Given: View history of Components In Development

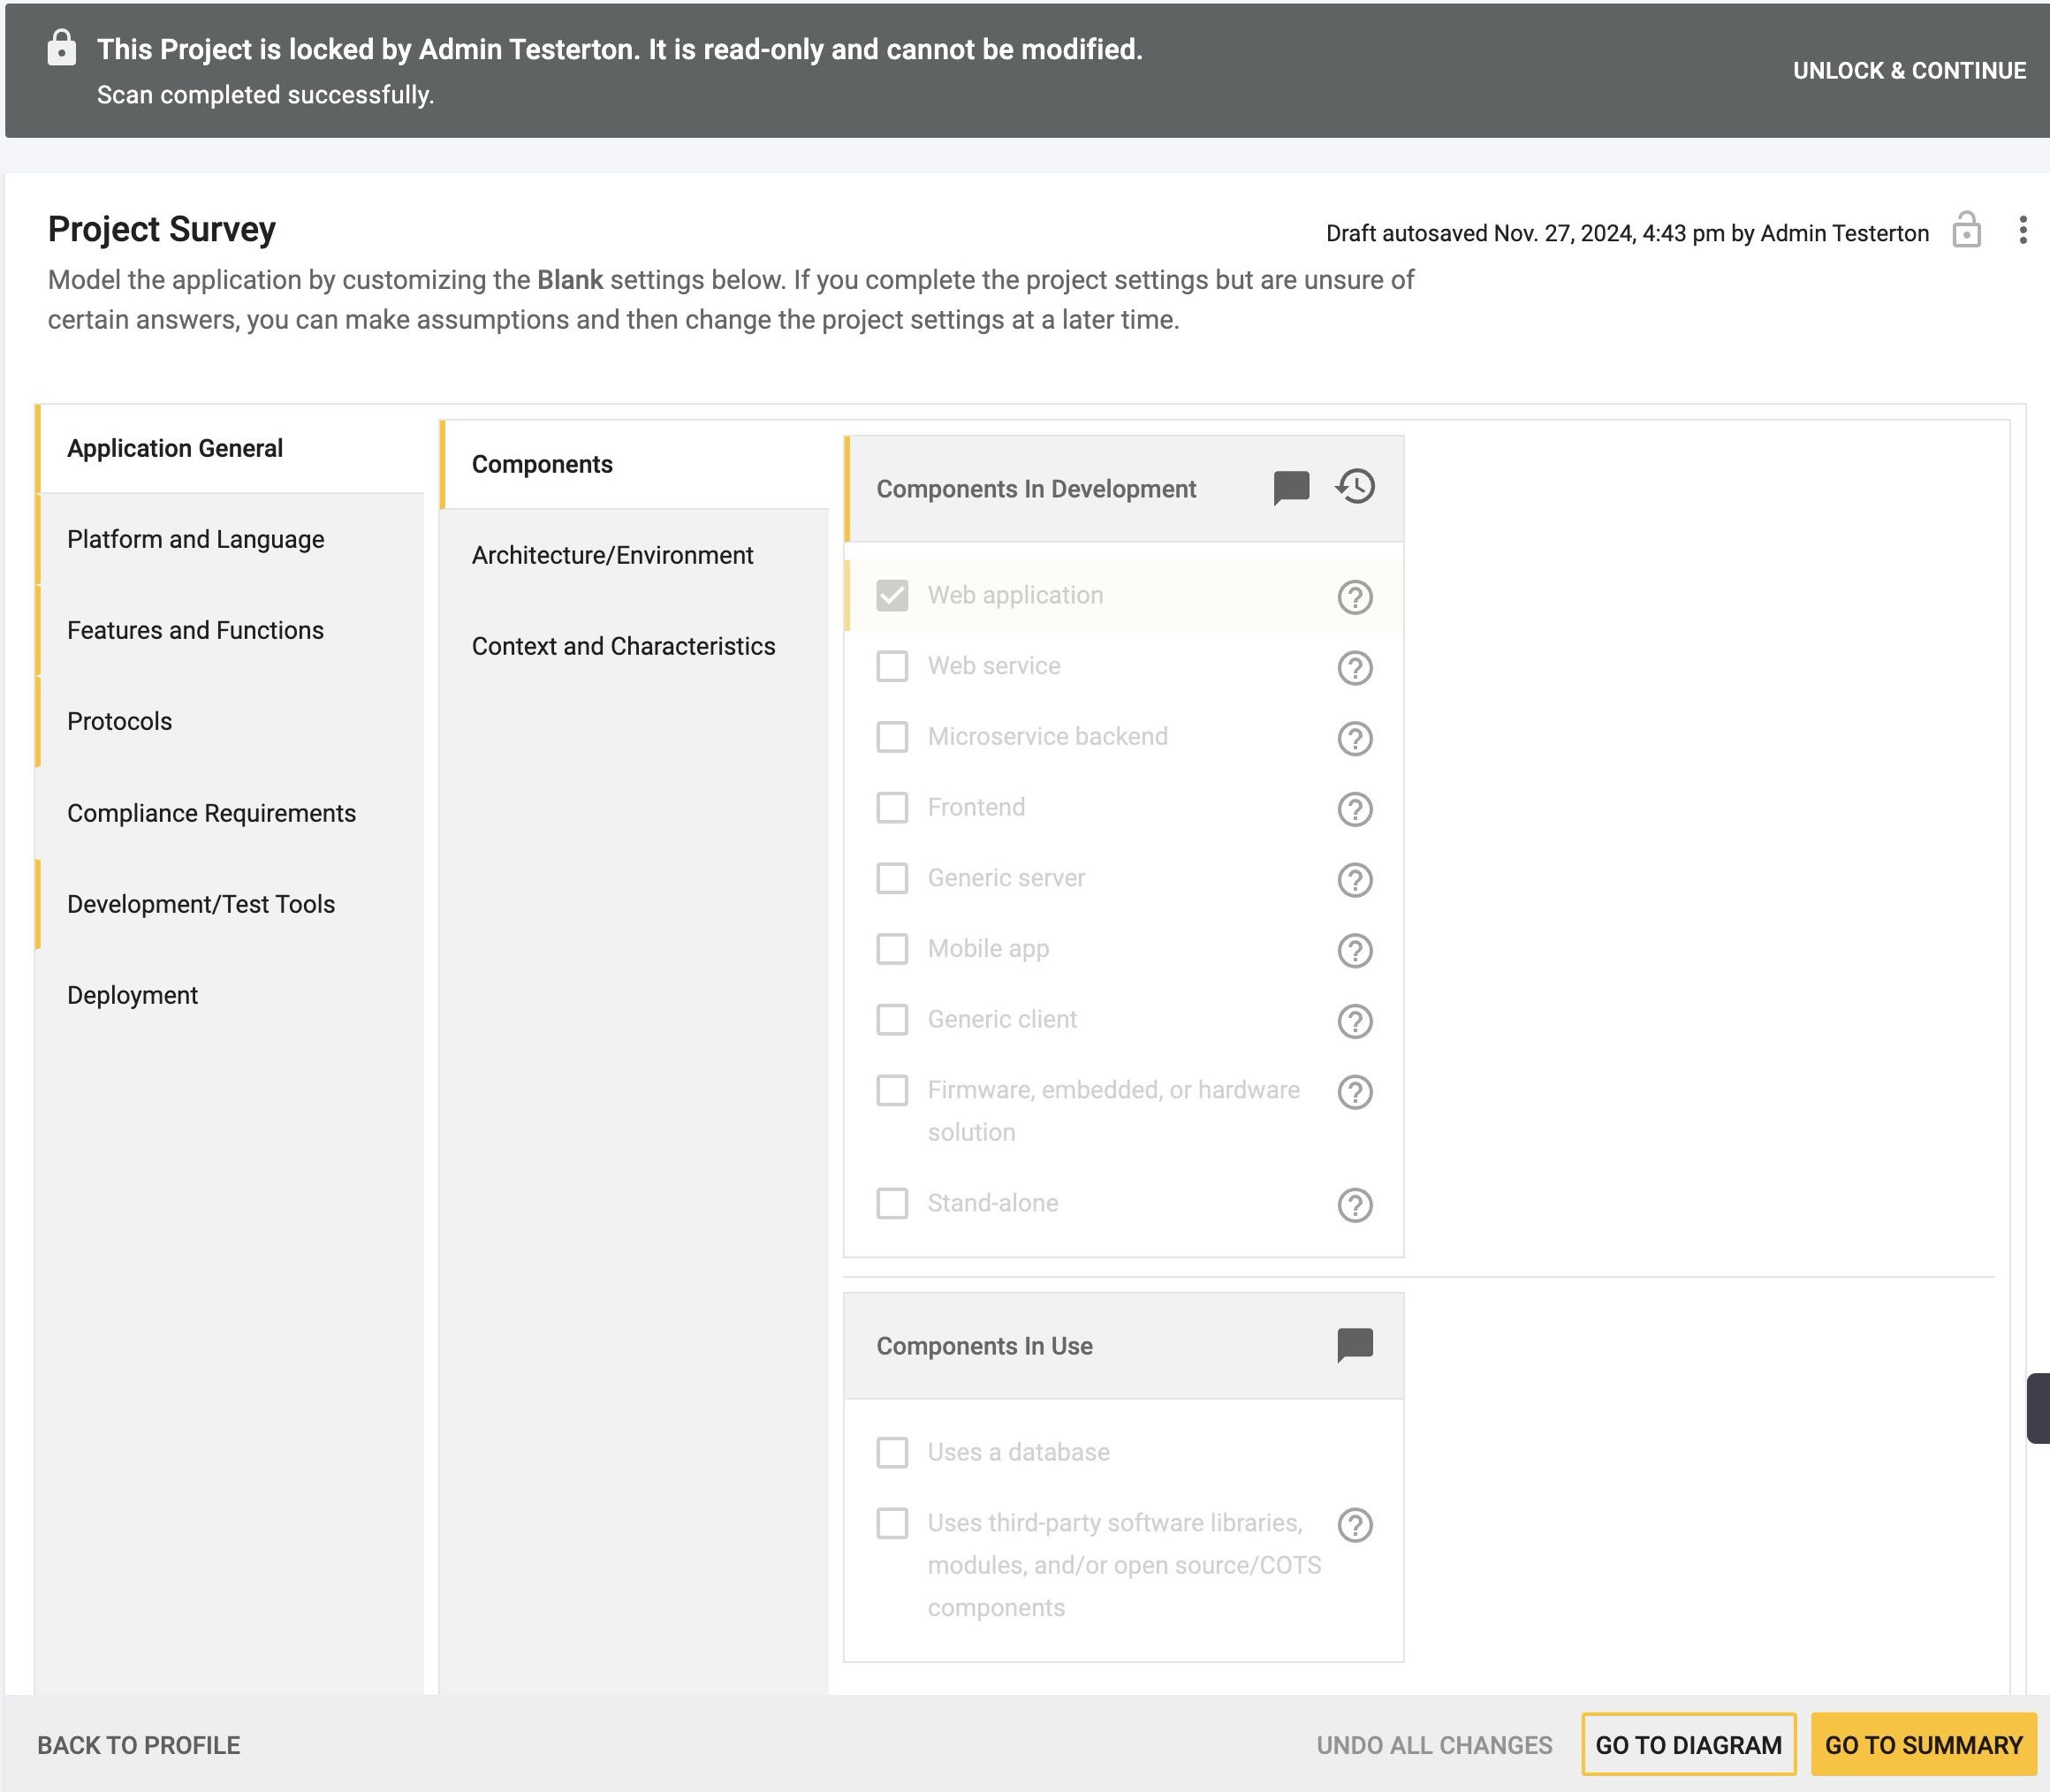Looking at the screenshot, I should [x=1355, y=487].
